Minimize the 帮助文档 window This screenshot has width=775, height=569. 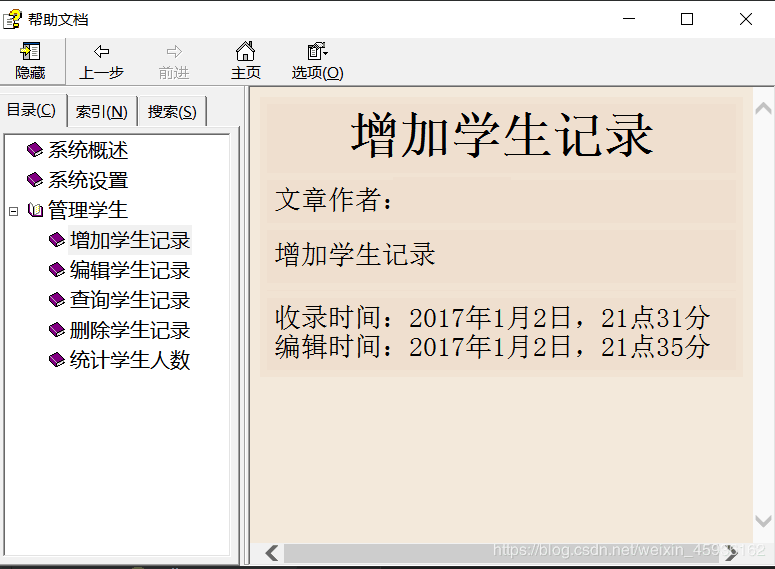(629, 19)
